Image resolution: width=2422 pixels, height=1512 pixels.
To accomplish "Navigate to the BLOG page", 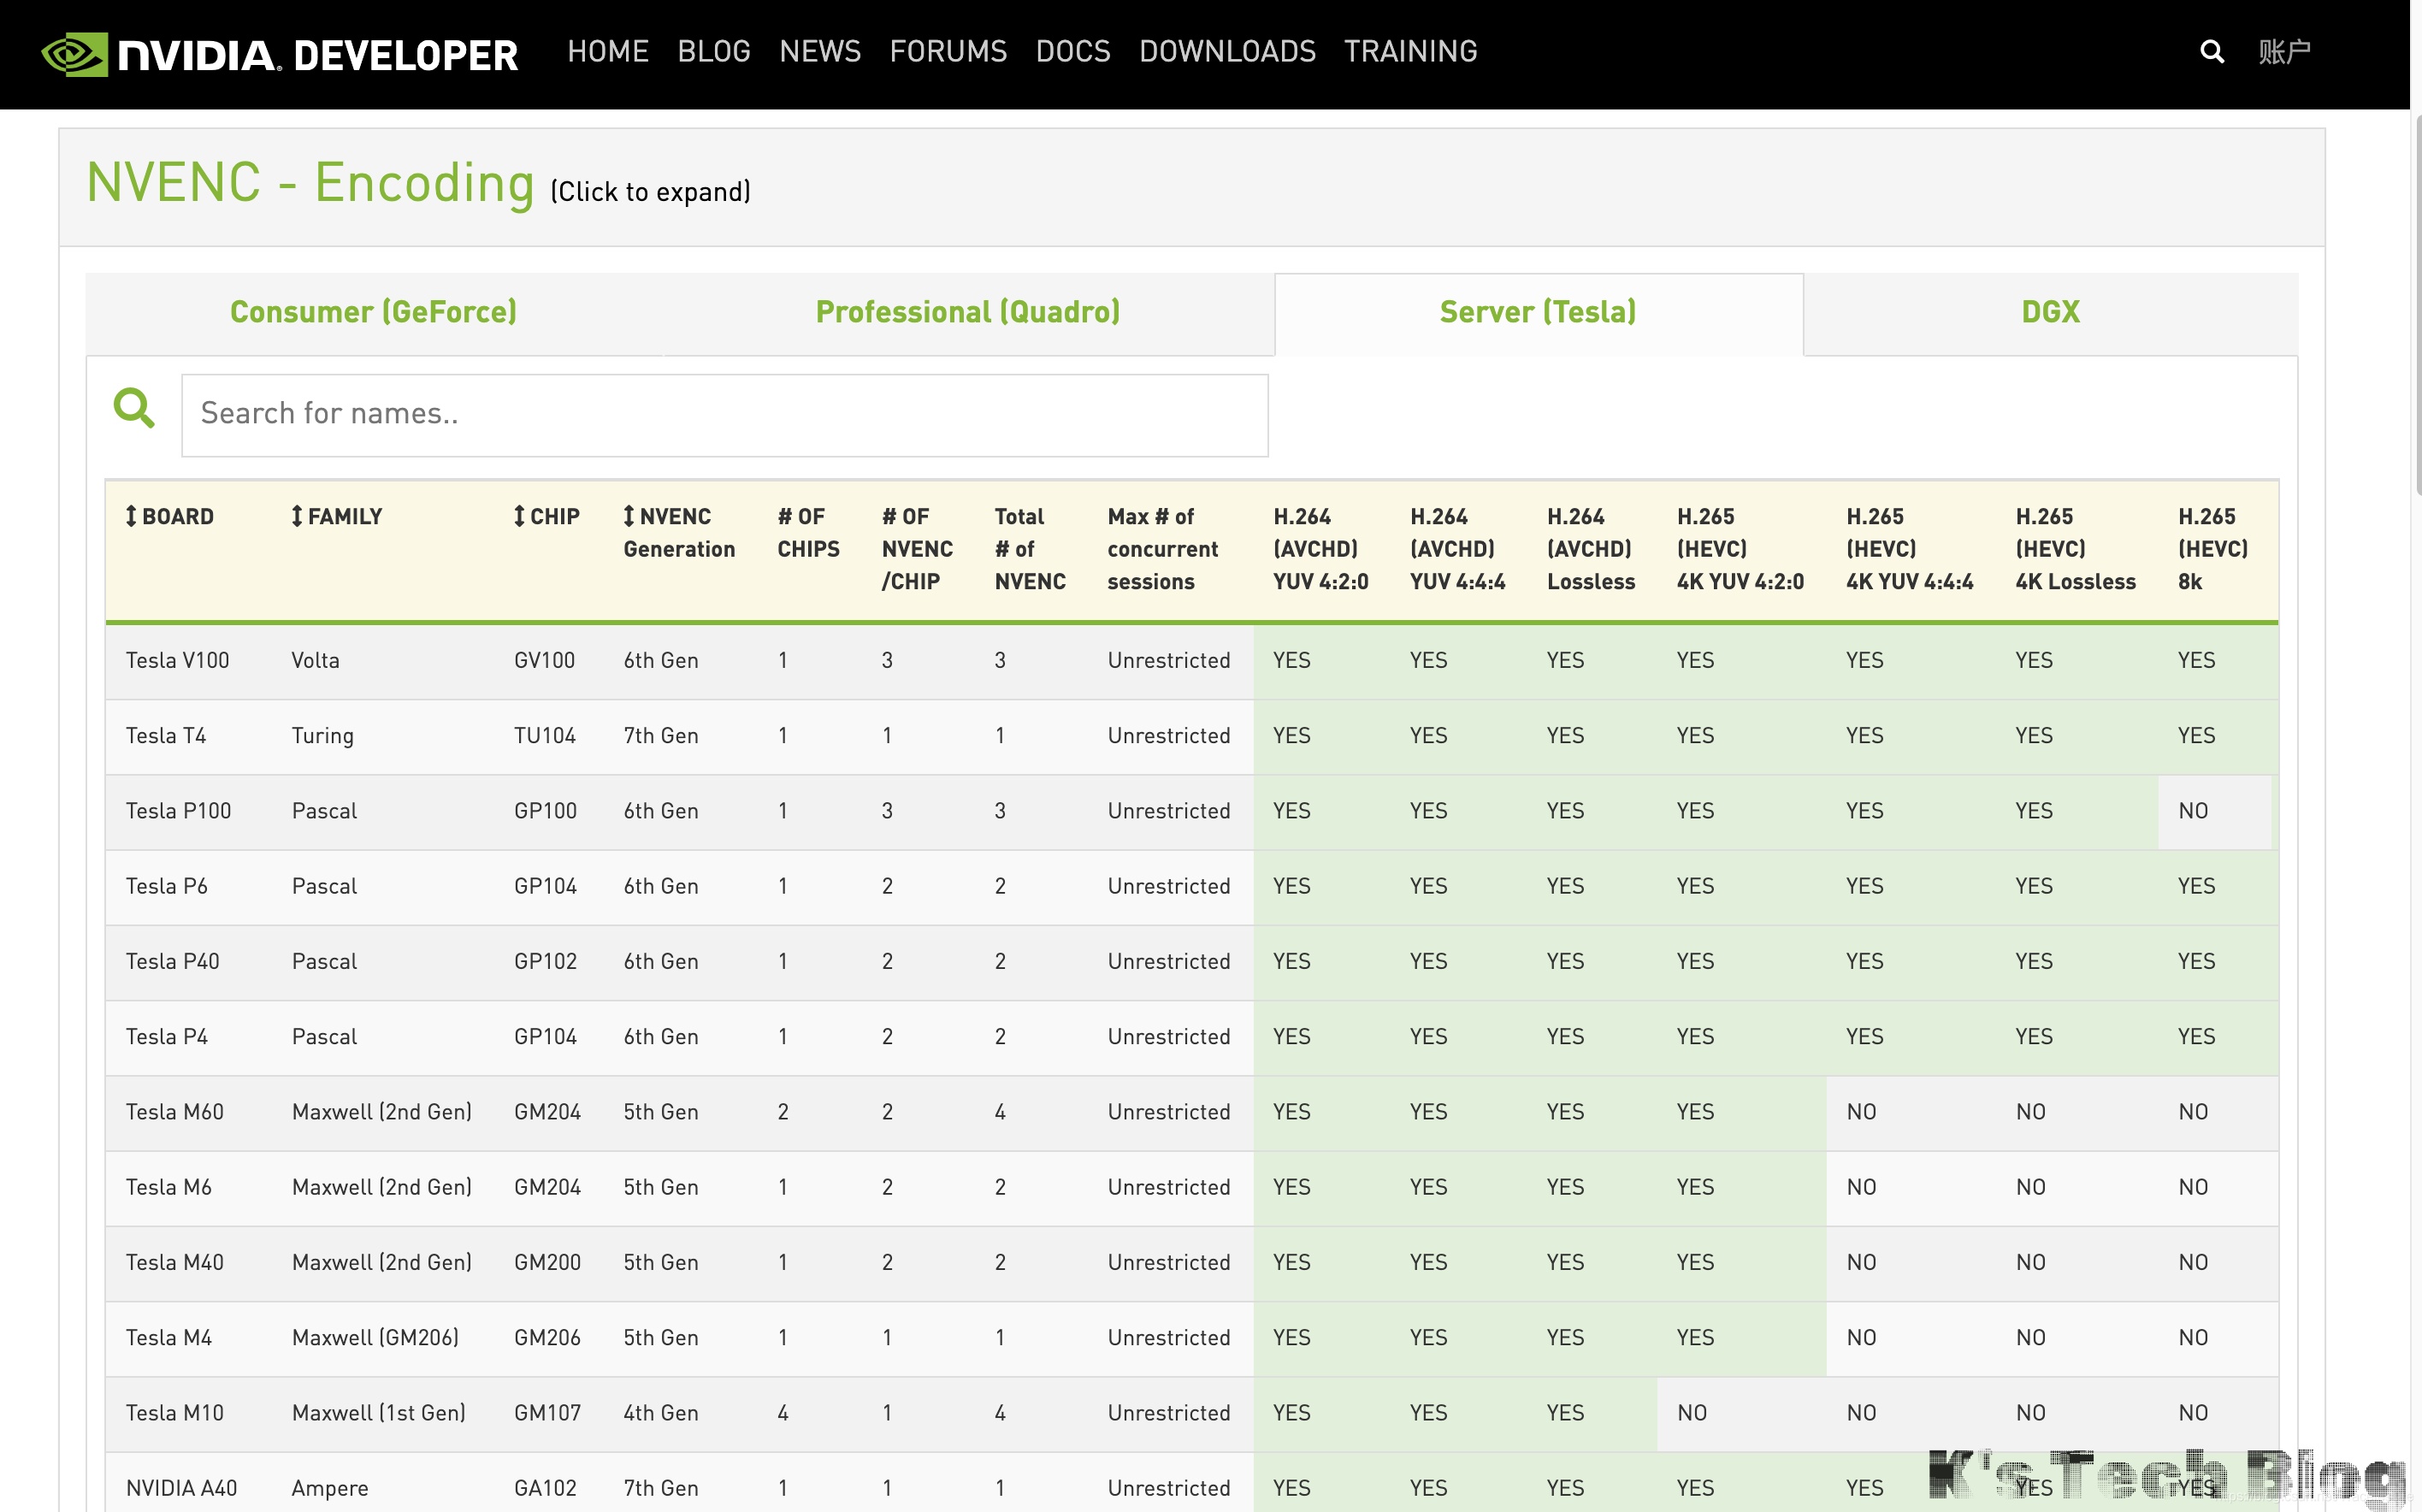I will tap(713, 52).
